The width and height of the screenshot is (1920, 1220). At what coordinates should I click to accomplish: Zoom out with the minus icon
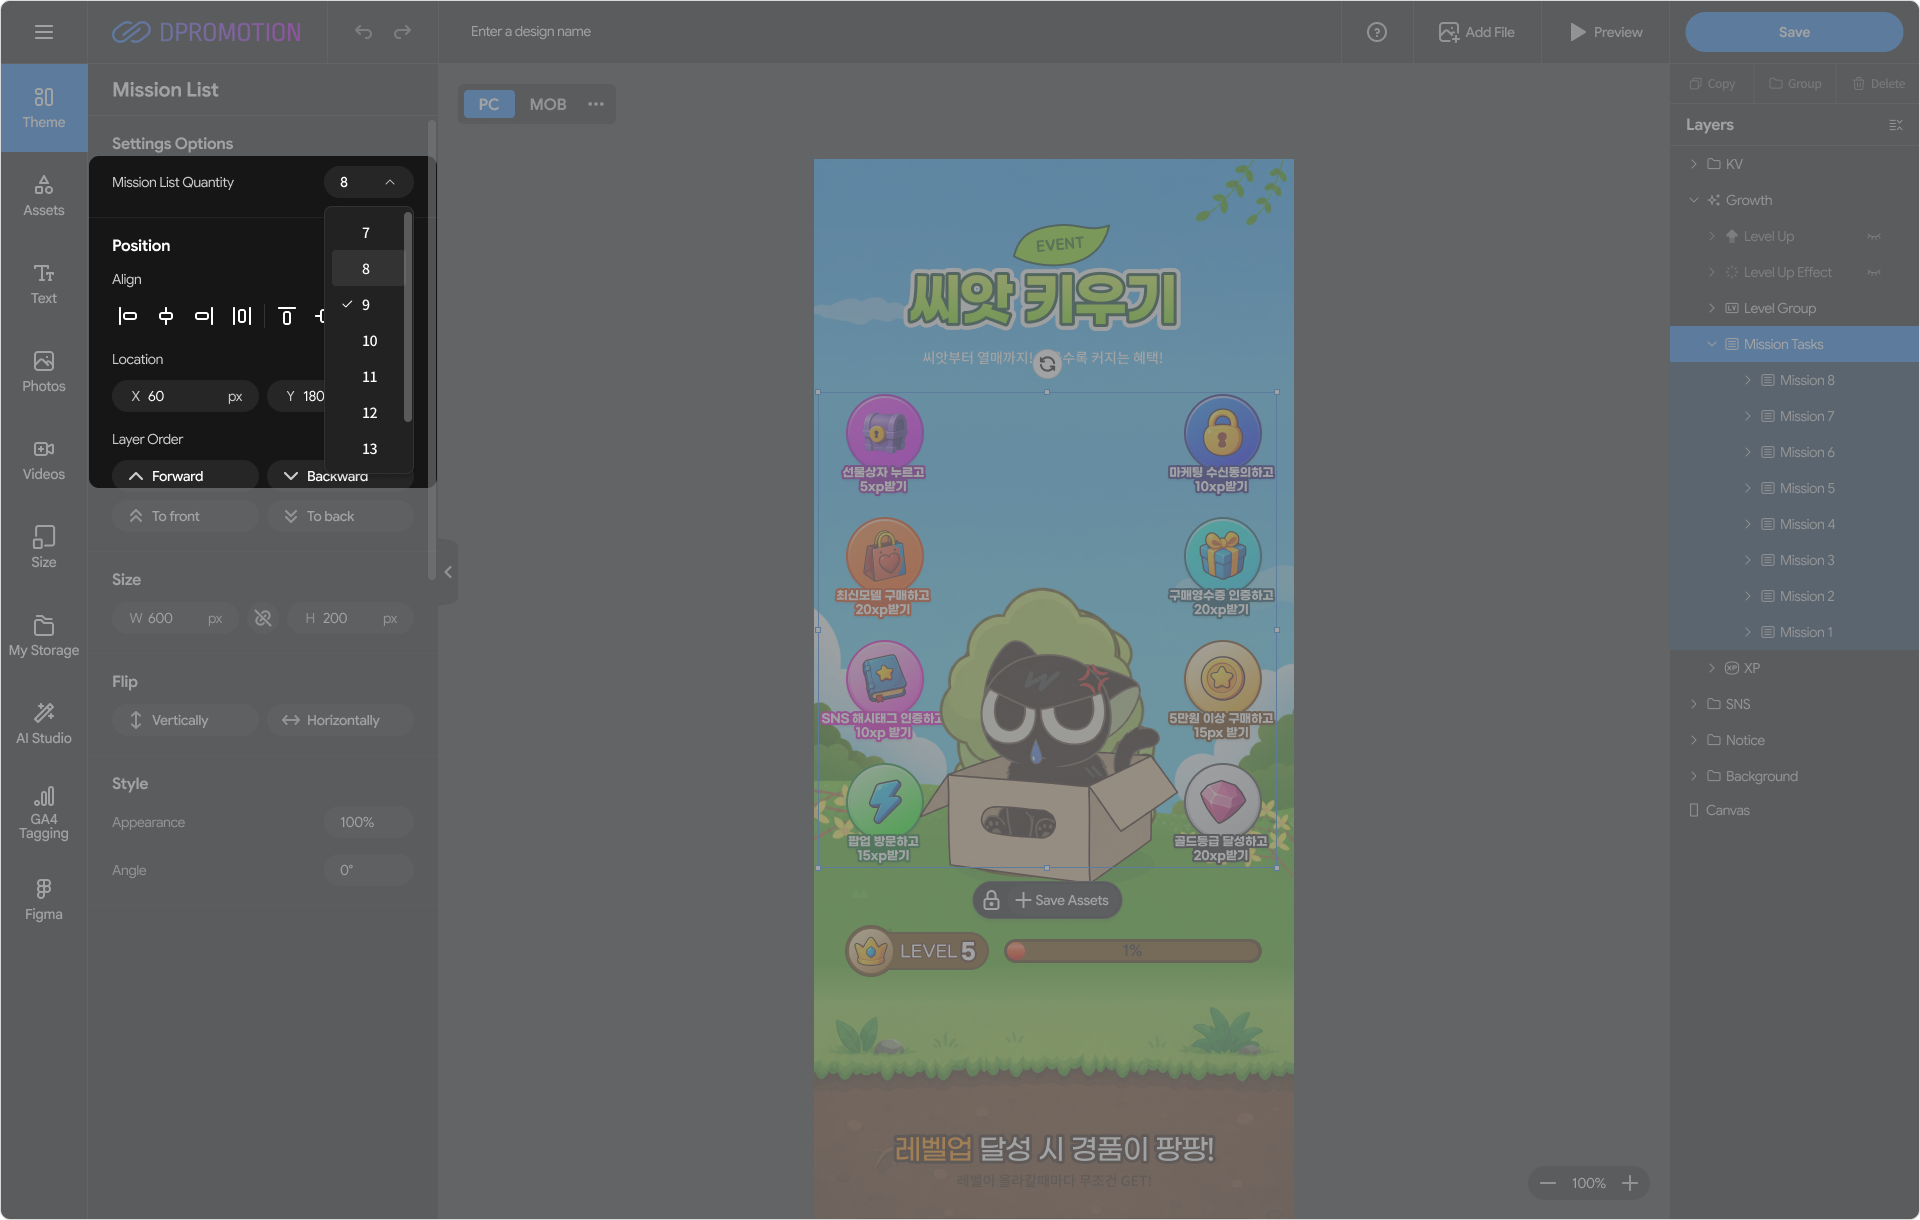click(x=1548, y=1183)
